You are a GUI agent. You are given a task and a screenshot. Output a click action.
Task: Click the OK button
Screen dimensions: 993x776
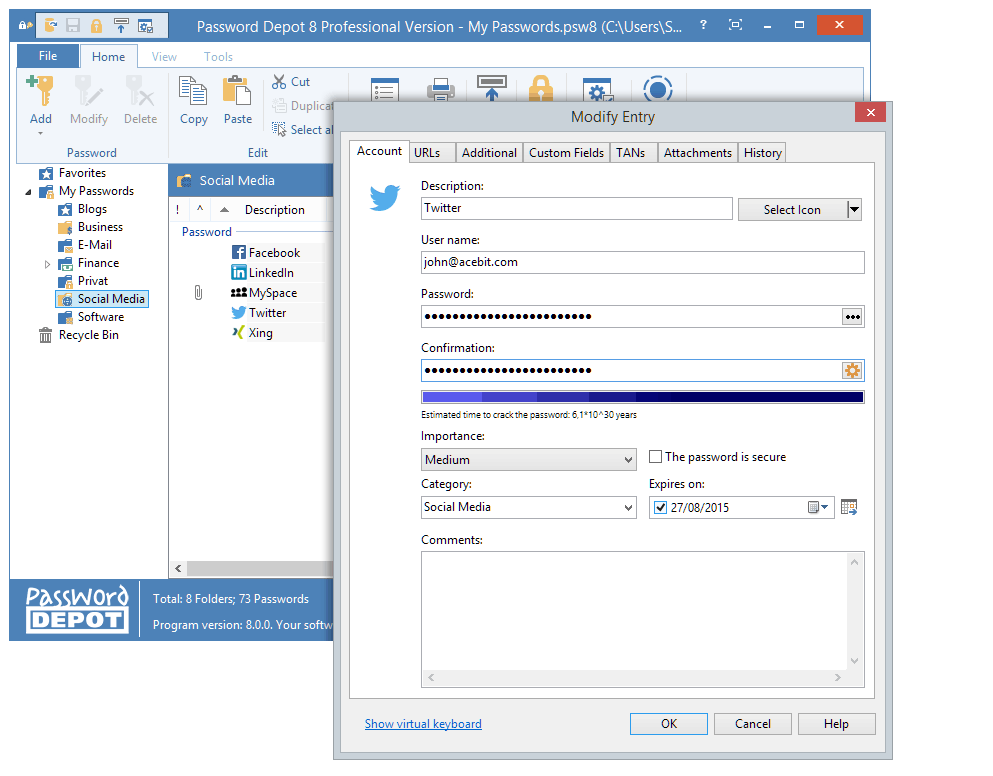coord(669,724)
